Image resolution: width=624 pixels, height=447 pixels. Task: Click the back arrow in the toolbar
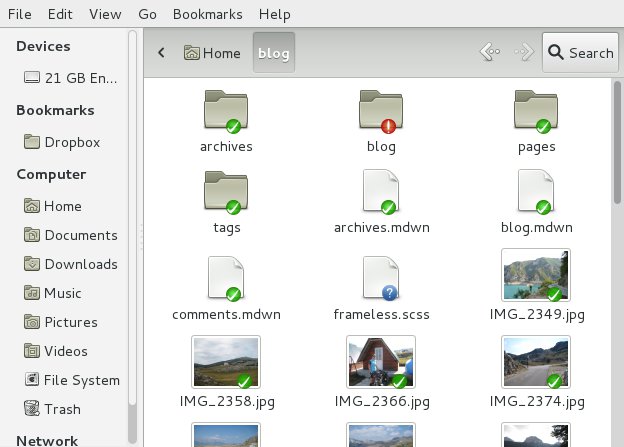pos(161,53)
